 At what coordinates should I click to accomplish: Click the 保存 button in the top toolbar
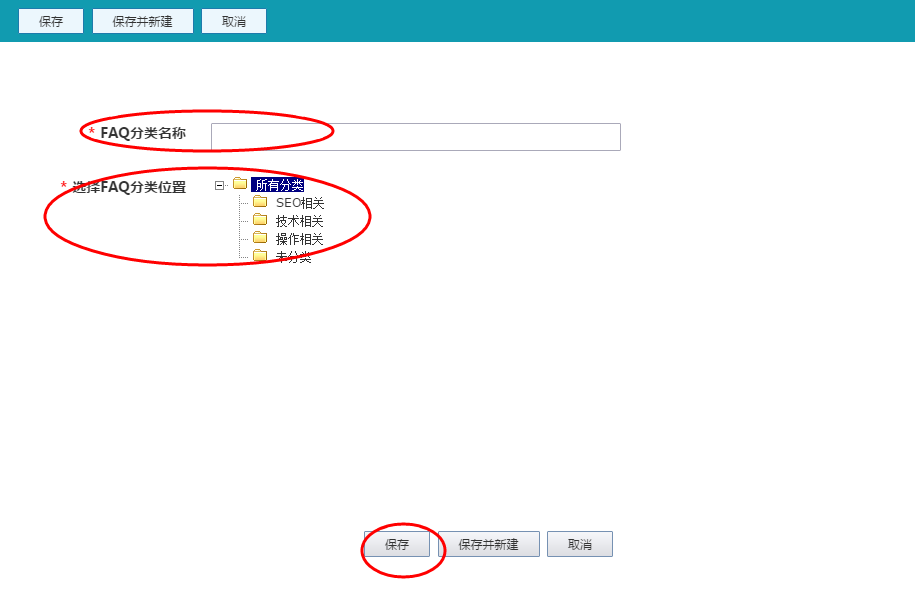50,20
